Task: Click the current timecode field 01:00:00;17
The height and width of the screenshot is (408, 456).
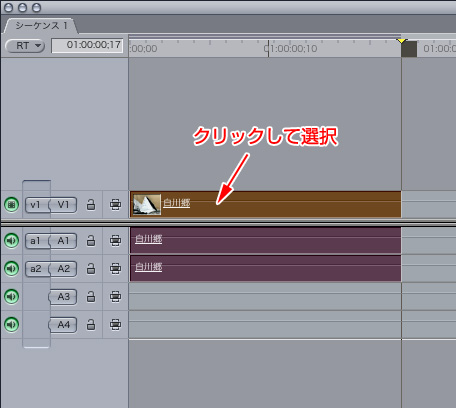Action: [87, 45]
